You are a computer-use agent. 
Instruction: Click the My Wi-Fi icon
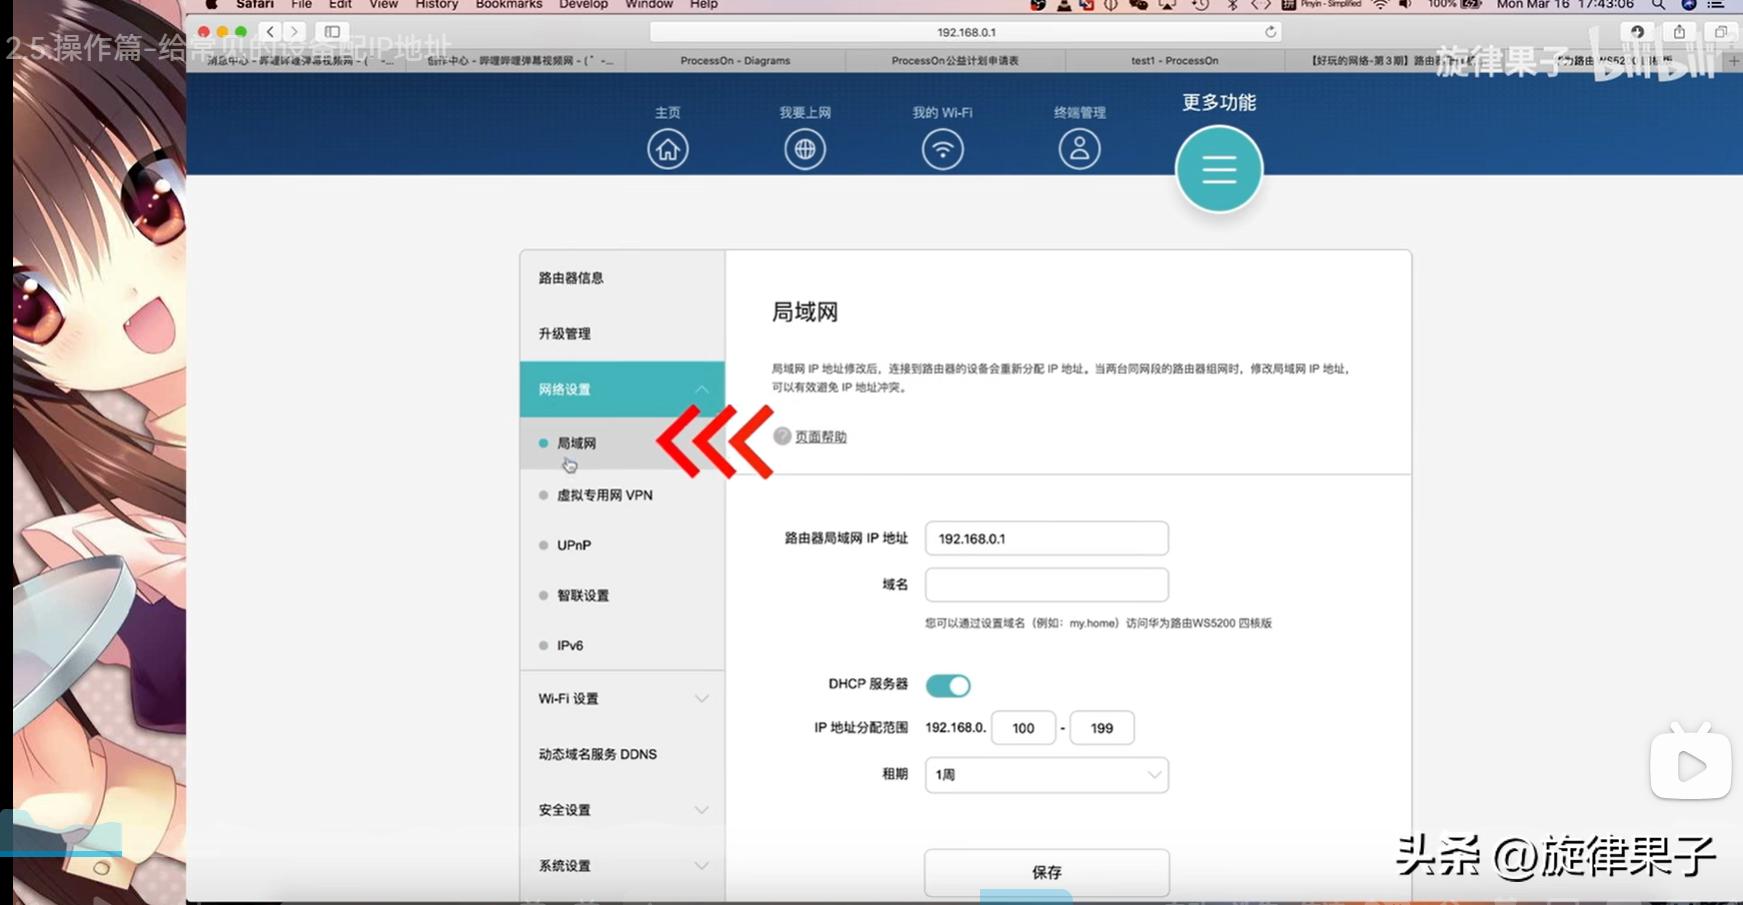point(942,149)
